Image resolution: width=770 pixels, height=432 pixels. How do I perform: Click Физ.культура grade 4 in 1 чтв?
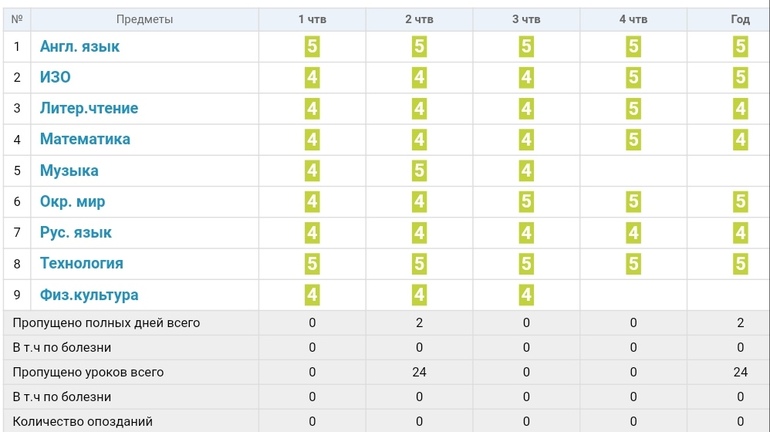tap(312, 295)
